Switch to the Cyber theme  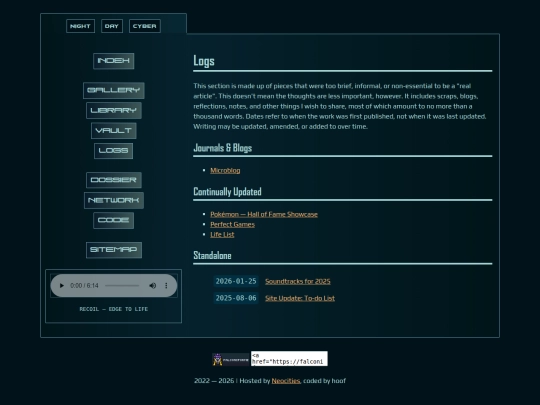[145, 26]
